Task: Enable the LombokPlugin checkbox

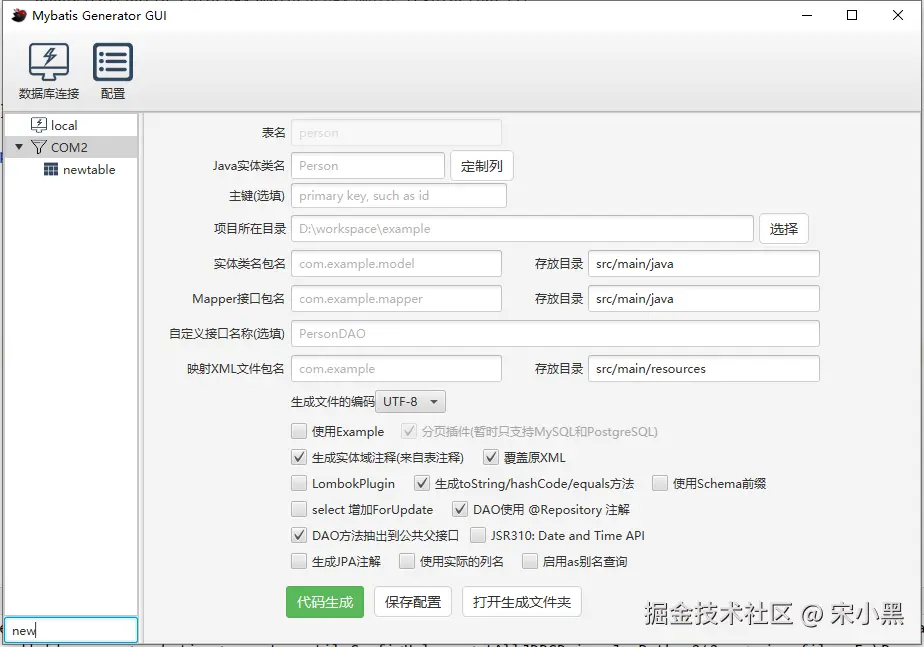Action: click(299, 483)
